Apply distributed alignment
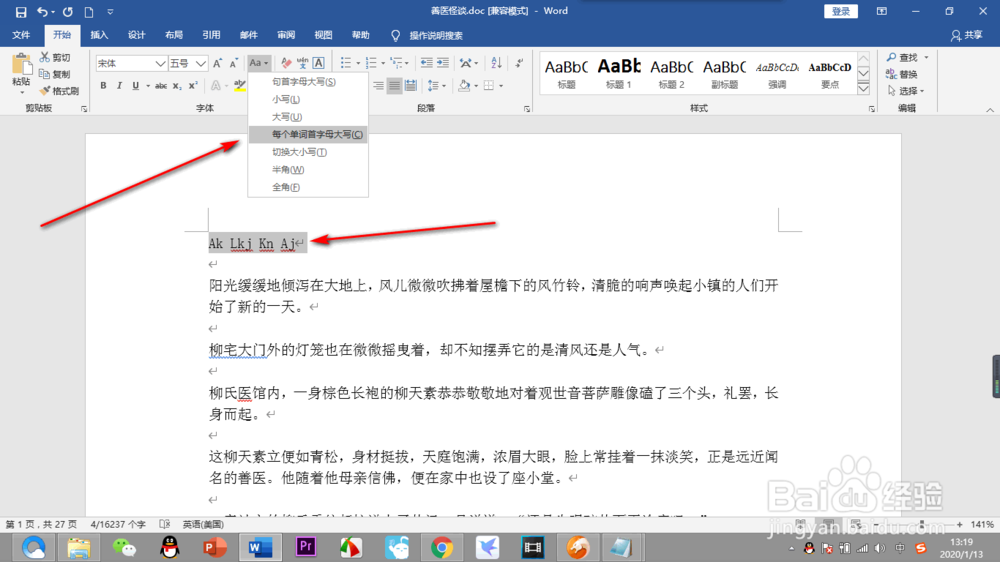 411,85
